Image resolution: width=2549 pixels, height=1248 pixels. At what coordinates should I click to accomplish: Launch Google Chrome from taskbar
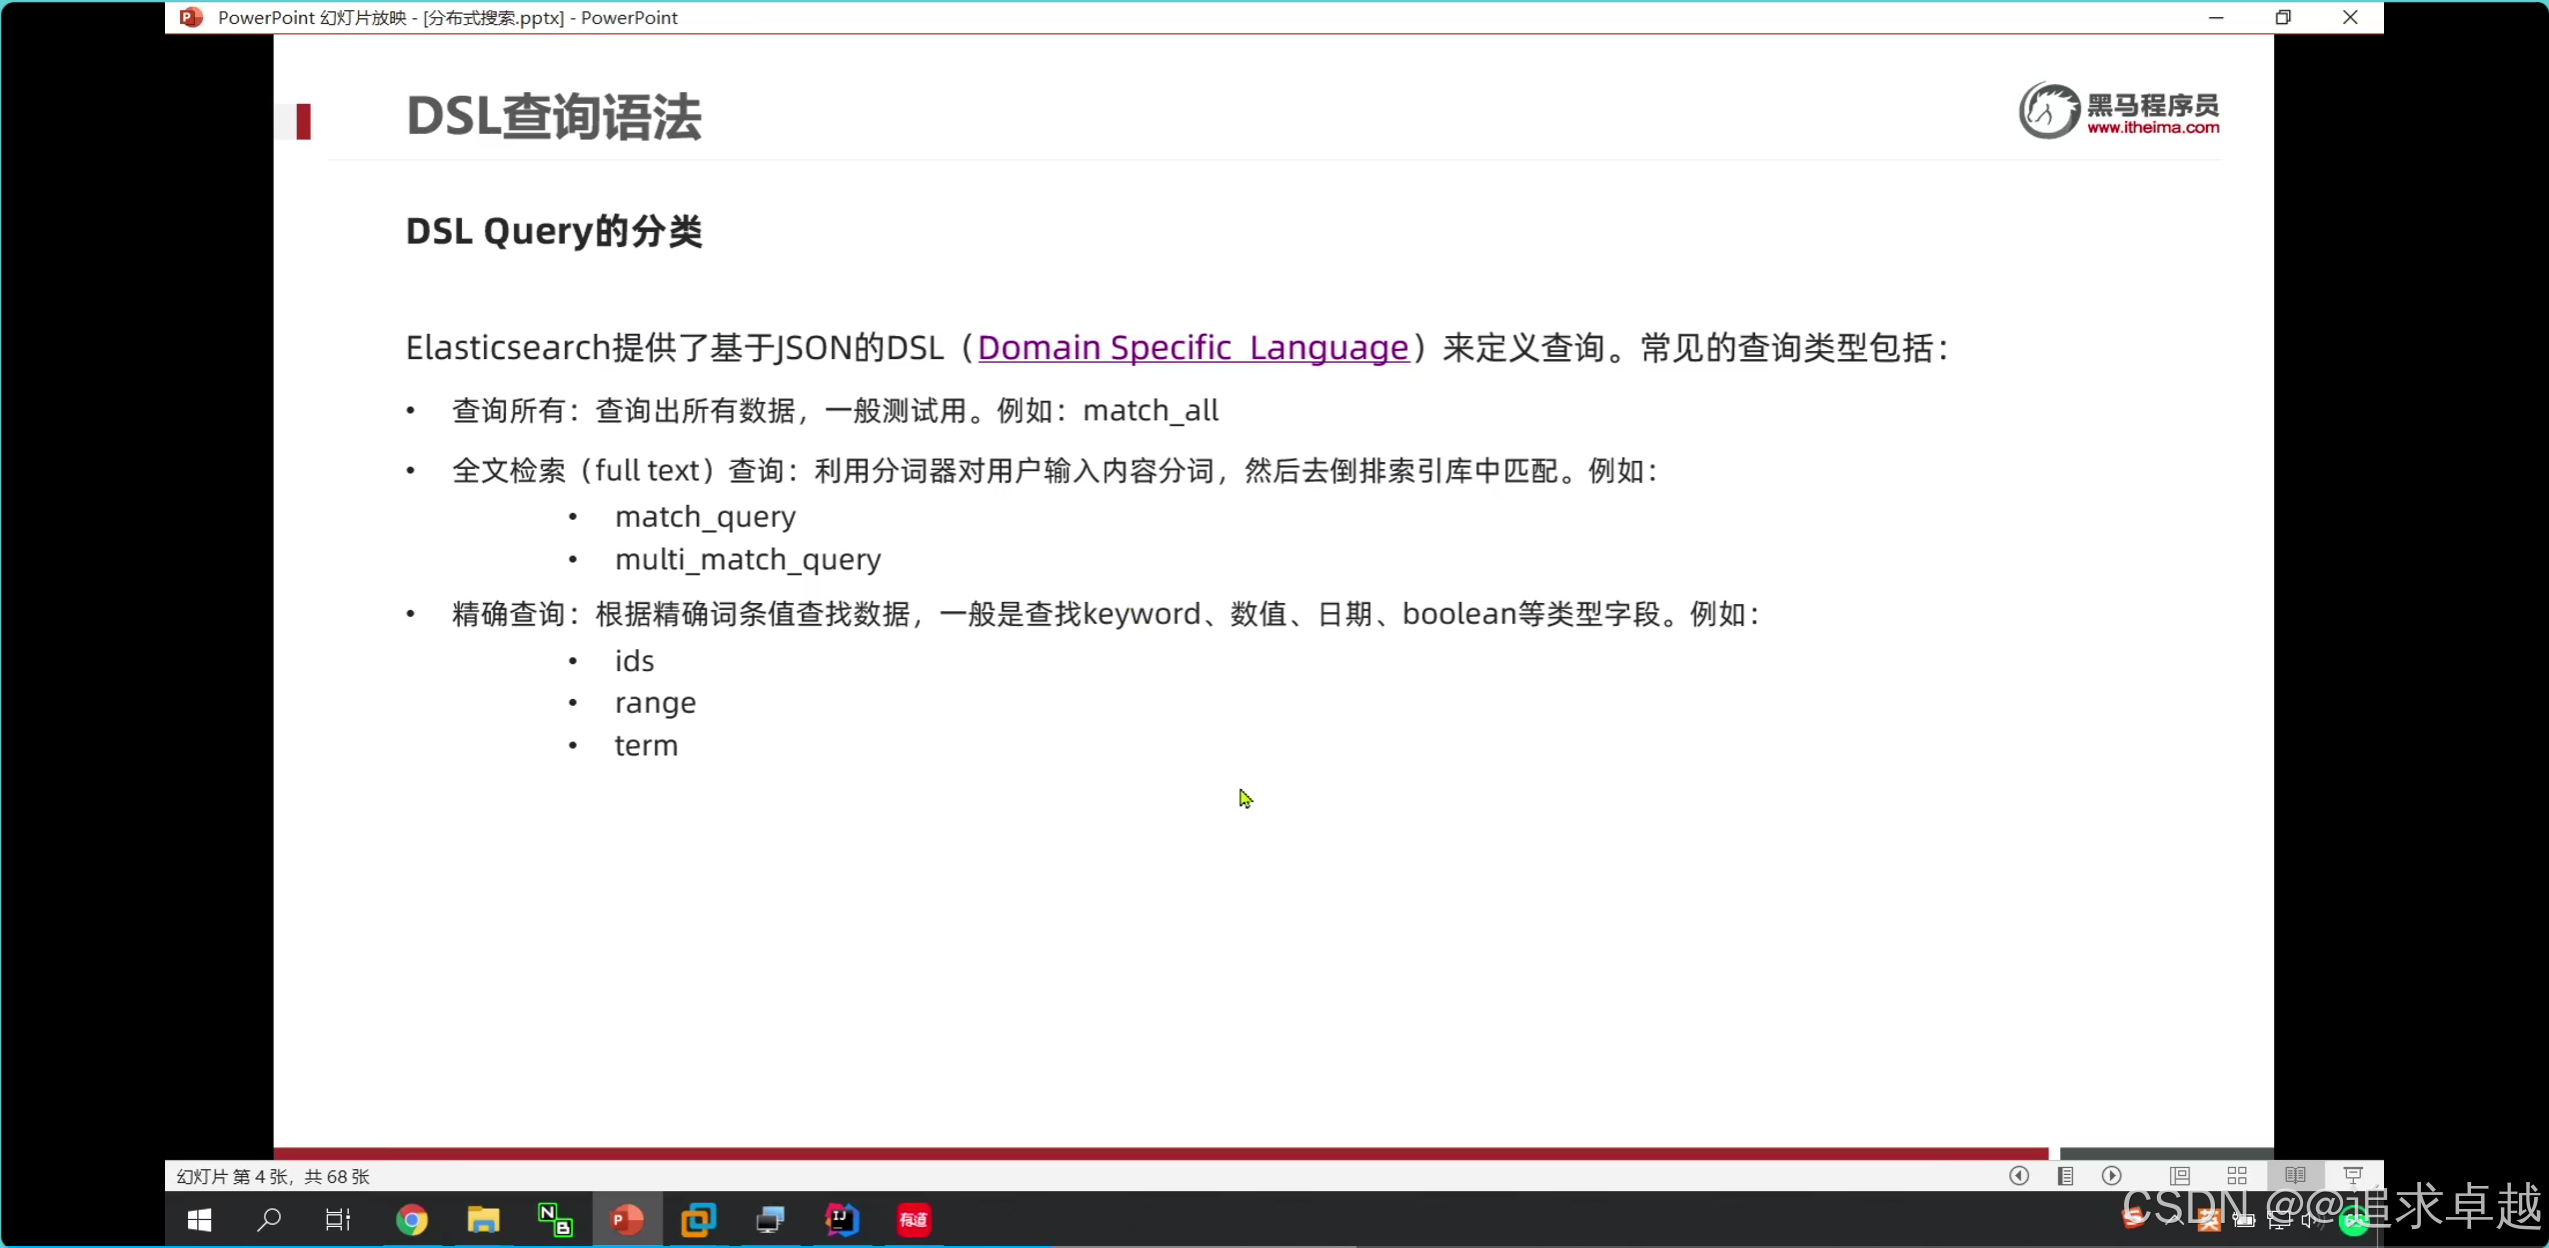(x=411, y=1220)
